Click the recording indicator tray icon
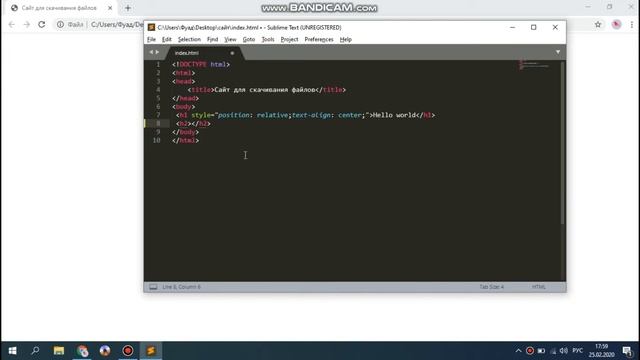Screen dimensions: 640x360 (530, 351)
